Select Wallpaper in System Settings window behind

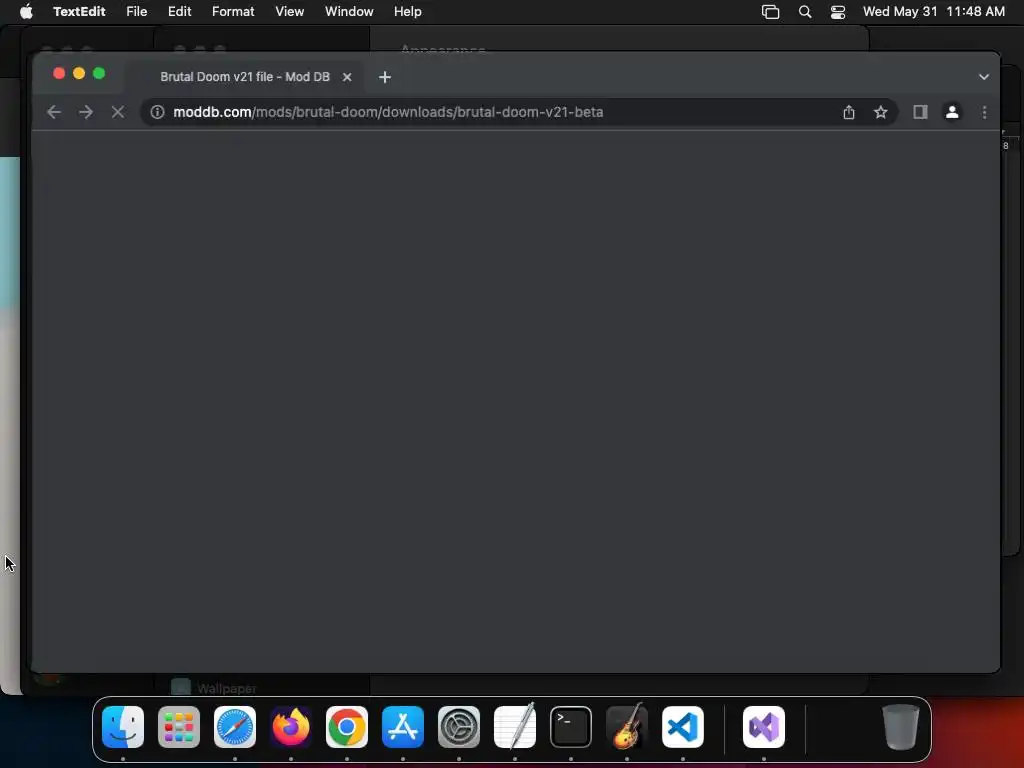pos(216,688)
